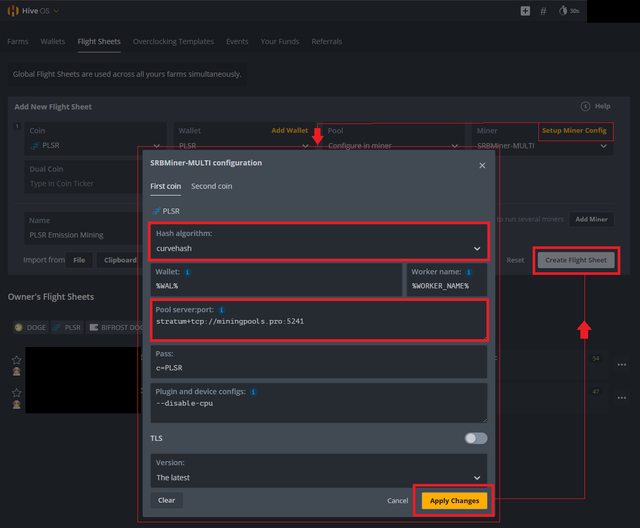Click the plus square icon in header
The image size is (640, 528).
coord(525,11)
